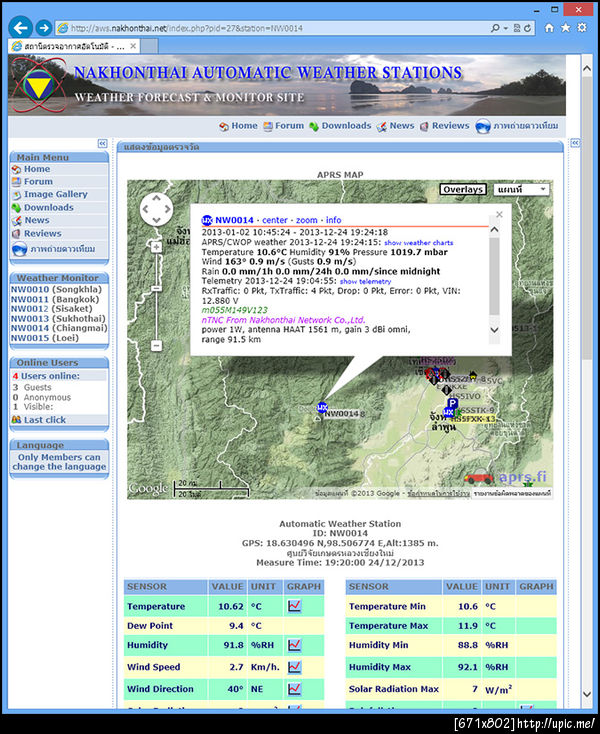
Task: Go back with the browser back arrow
Action: (20, 28)
